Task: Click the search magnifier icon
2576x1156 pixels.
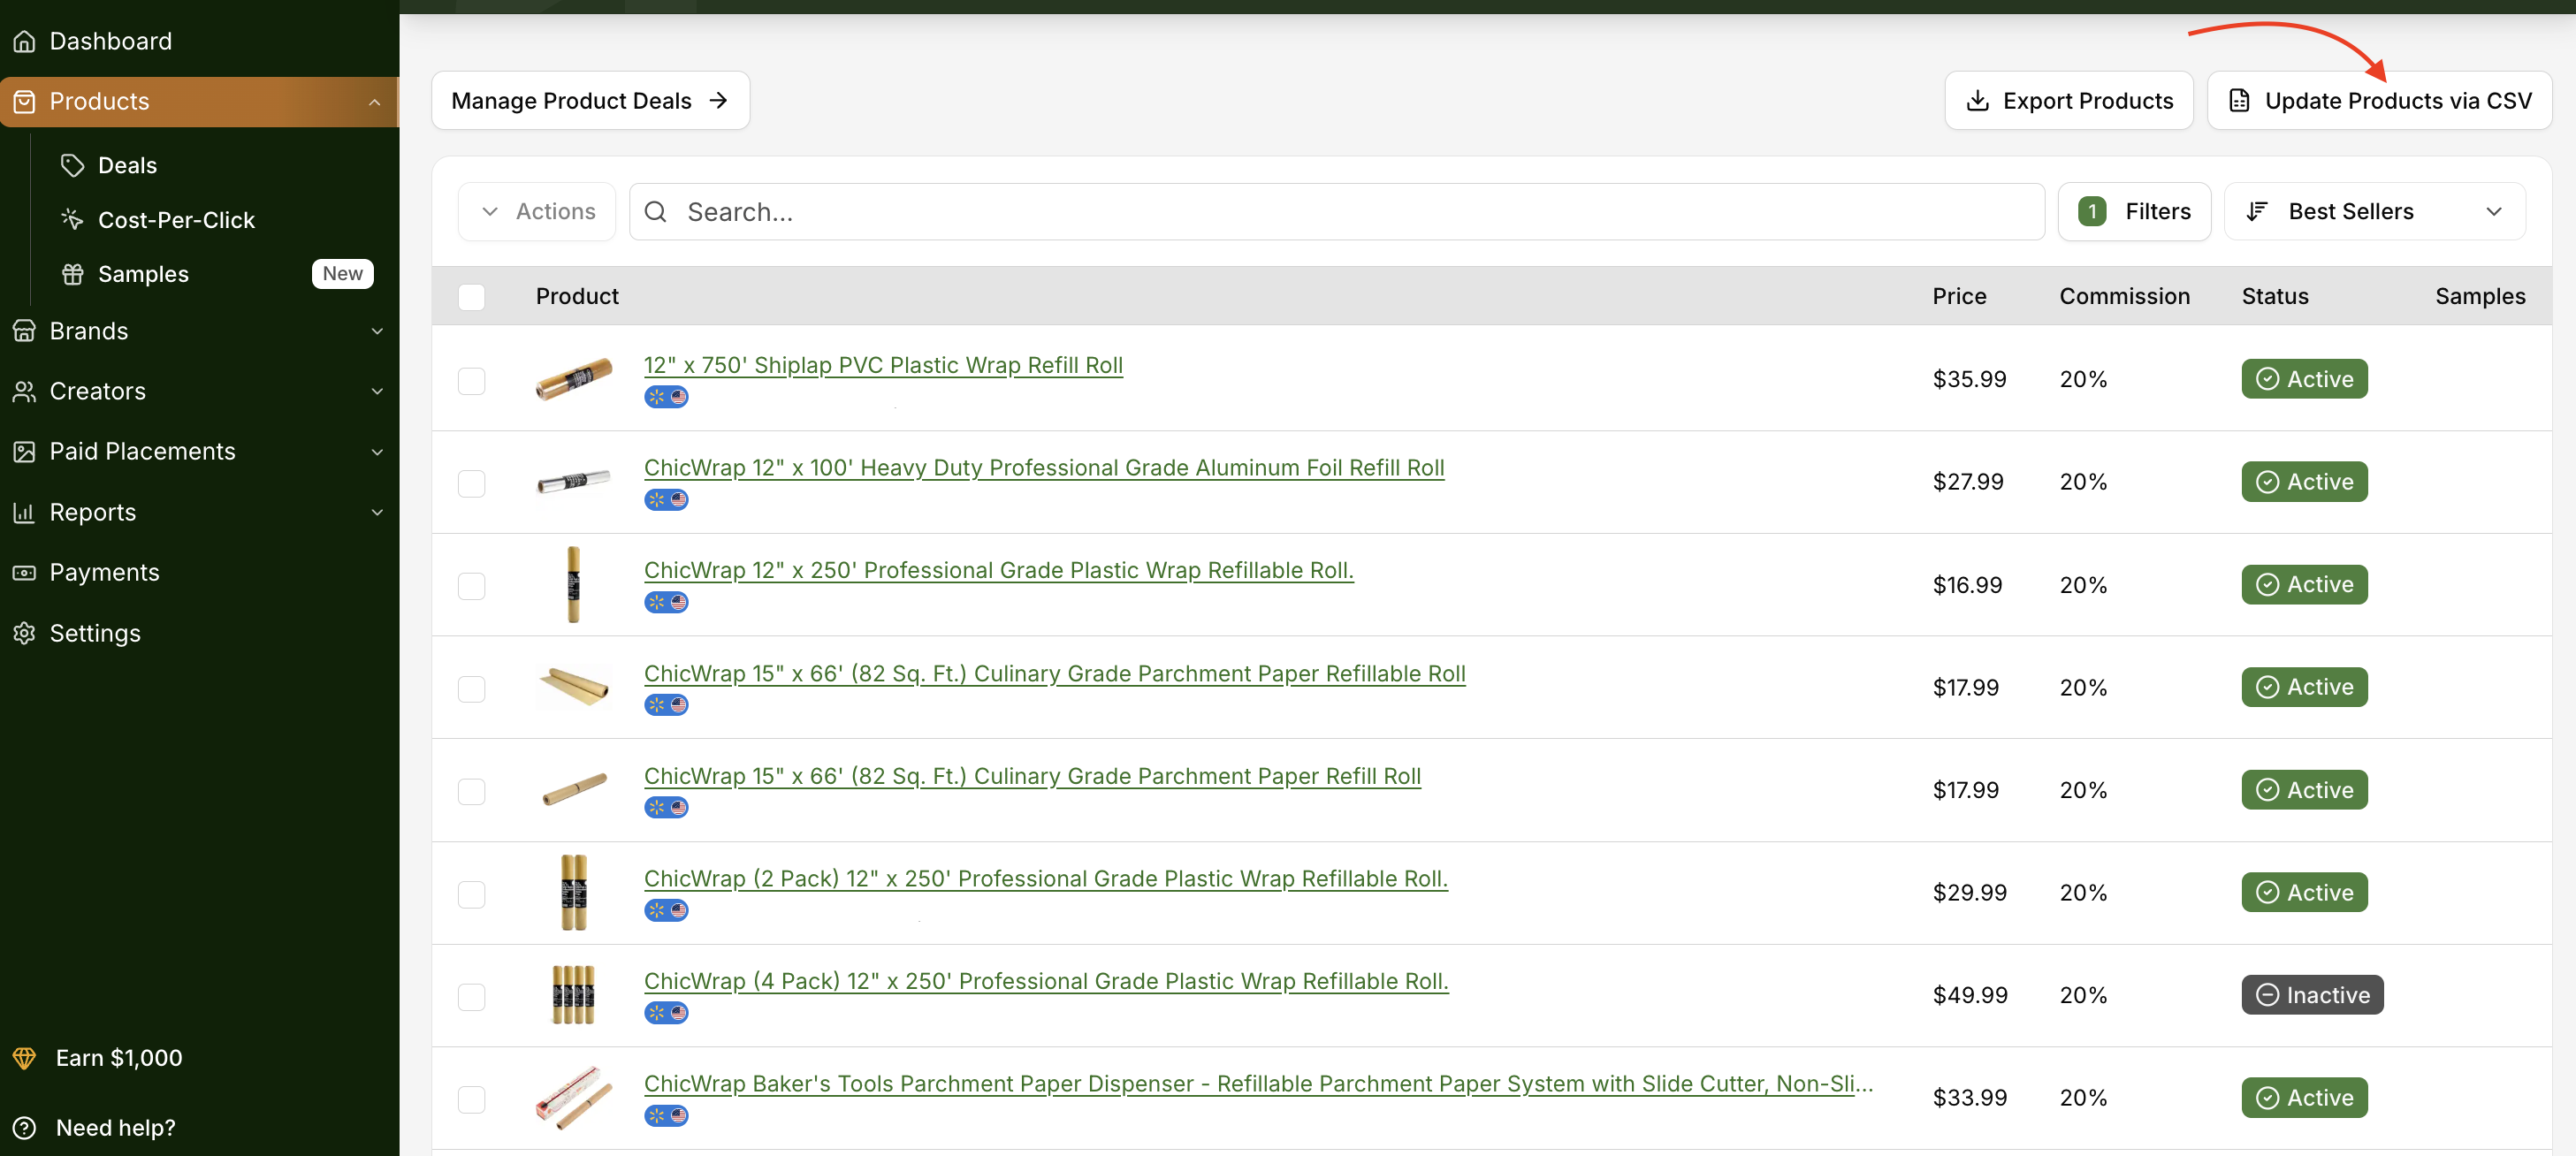Action: [x=655, y=212]
